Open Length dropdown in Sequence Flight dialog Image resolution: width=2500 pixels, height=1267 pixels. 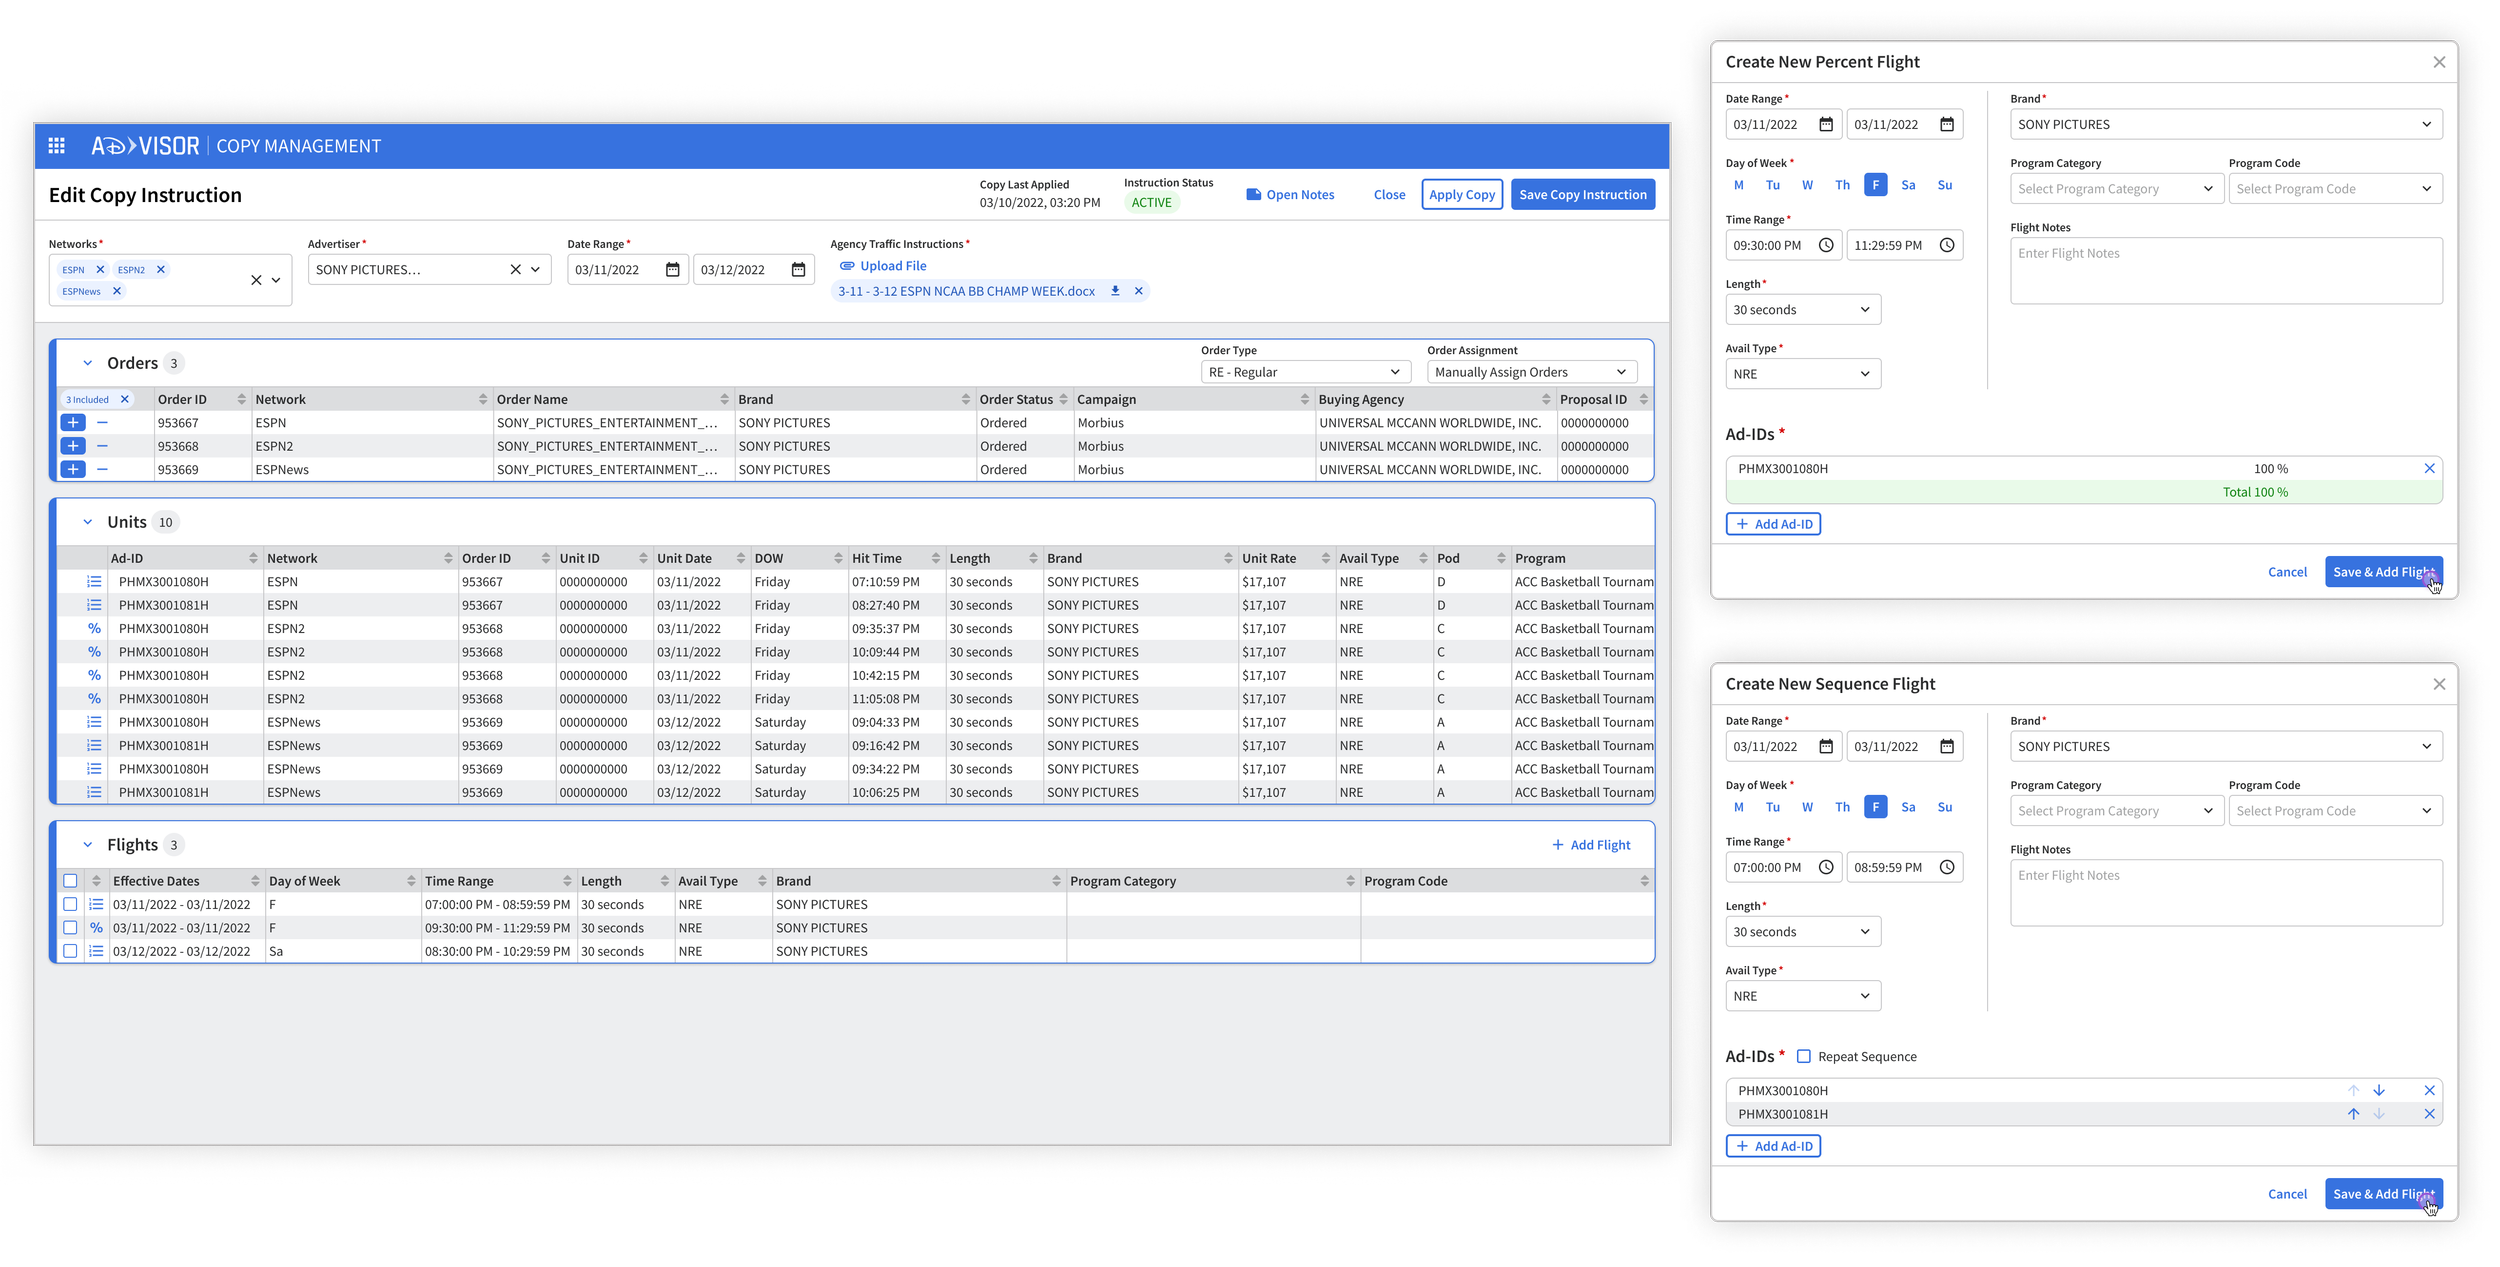(1802, 931)
